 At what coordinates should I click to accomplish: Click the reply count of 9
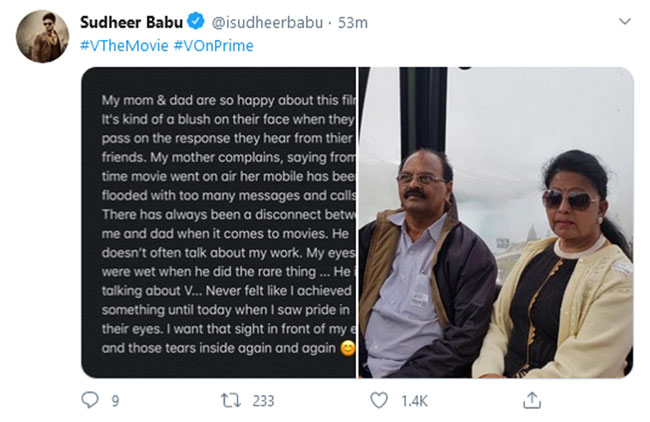[116, 401]
